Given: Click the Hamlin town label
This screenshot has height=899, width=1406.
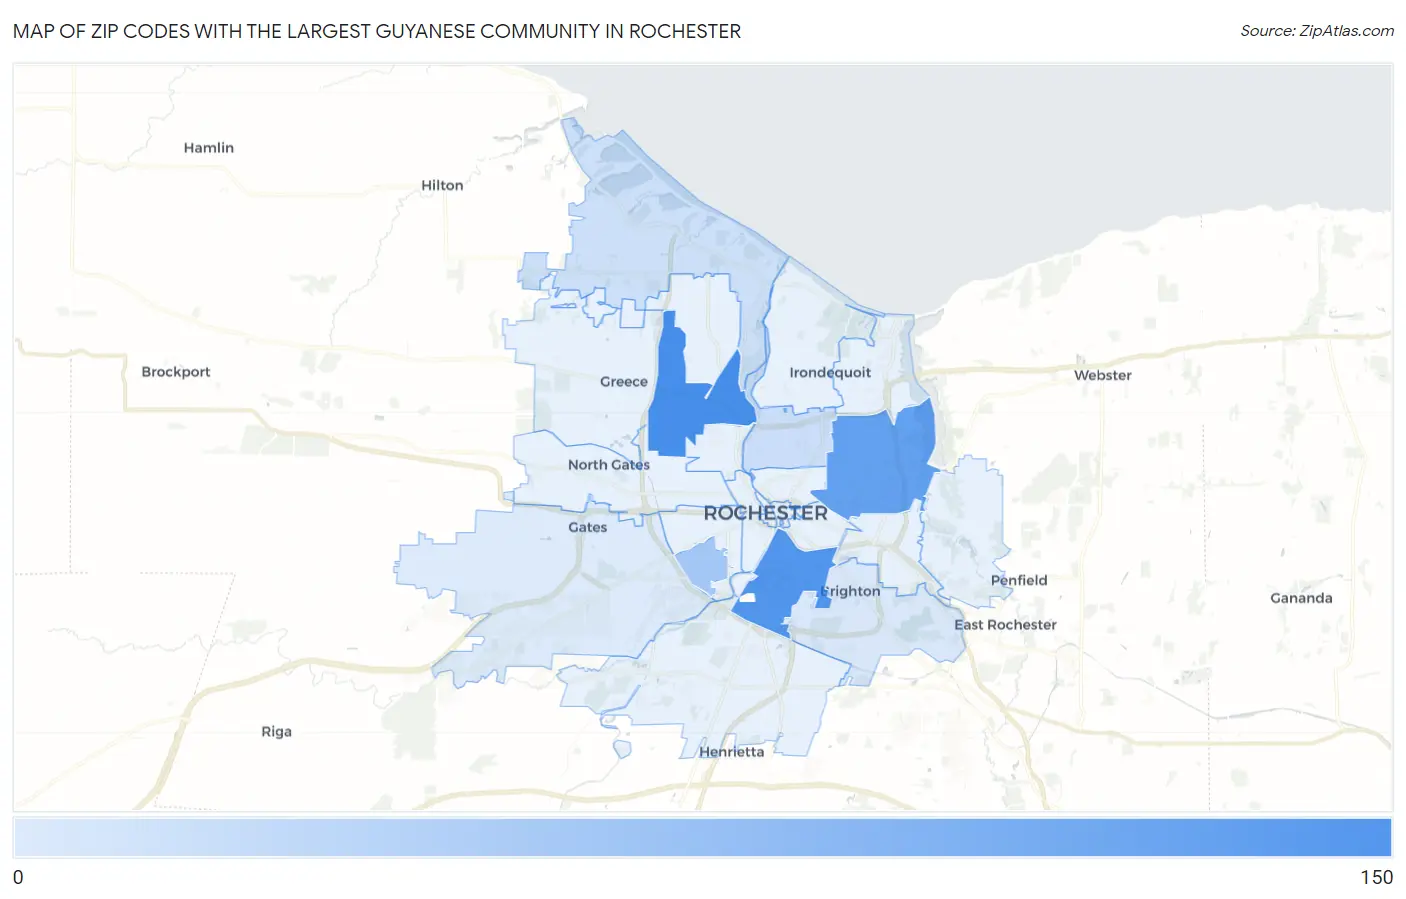Looking at the screenshot, I should (209, 148).
